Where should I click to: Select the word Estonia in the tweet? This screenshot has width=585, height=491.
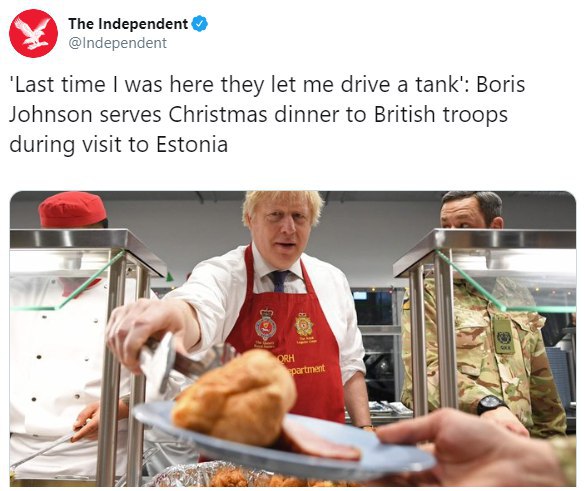tap(192, 144)
